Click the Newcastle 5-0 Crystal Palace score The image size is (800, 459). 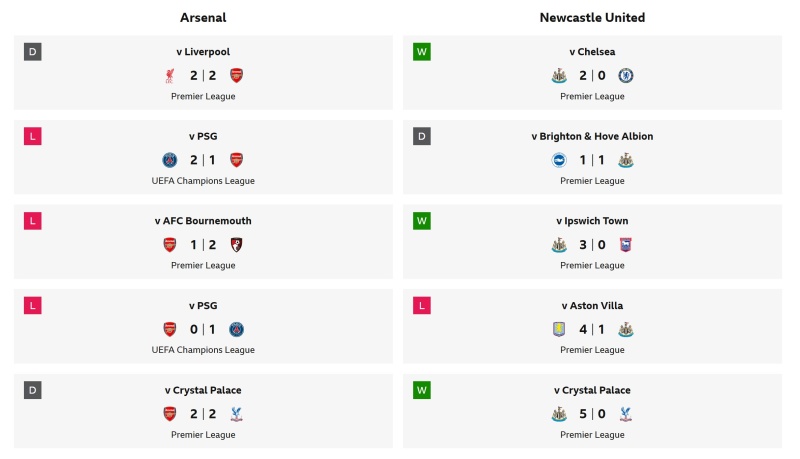[592, 414]
